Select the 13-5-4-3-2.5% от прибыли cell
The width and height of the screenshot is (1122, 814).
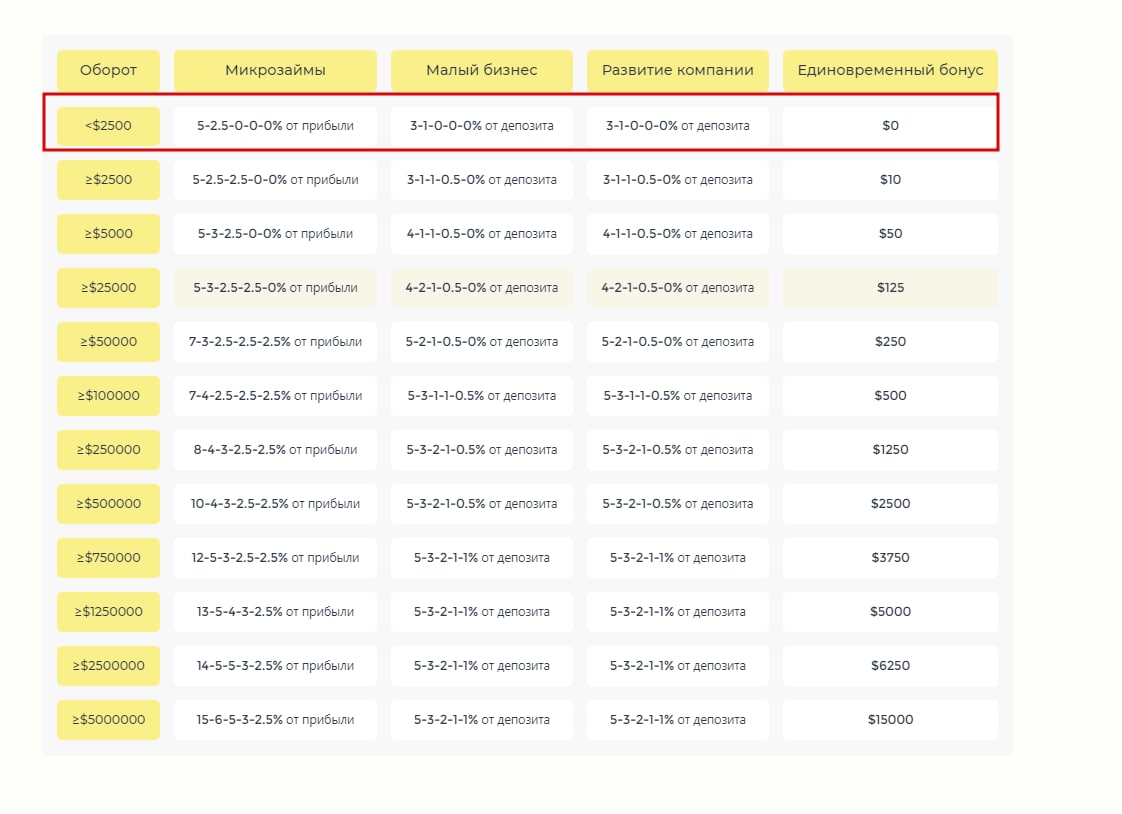point(275,612)
